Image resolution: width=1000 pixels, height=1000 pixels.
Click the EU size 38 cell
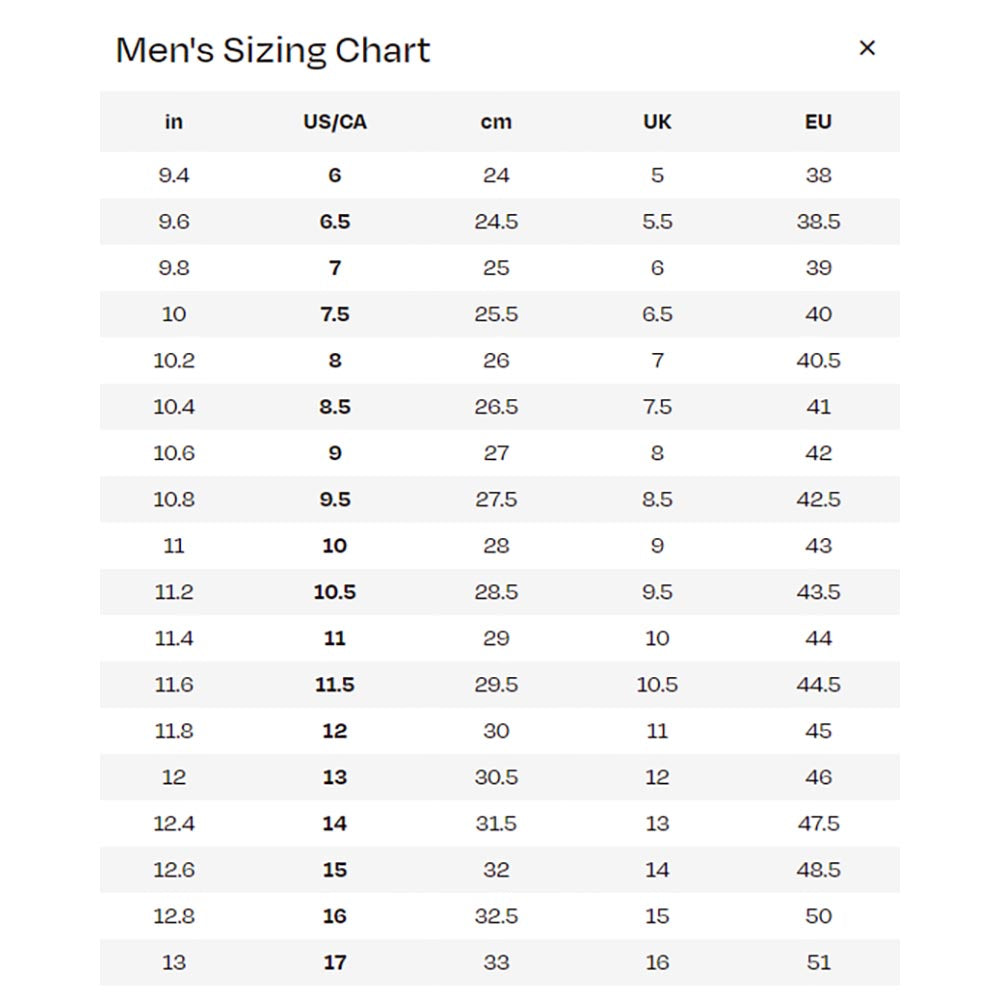[x=818, y=175]
